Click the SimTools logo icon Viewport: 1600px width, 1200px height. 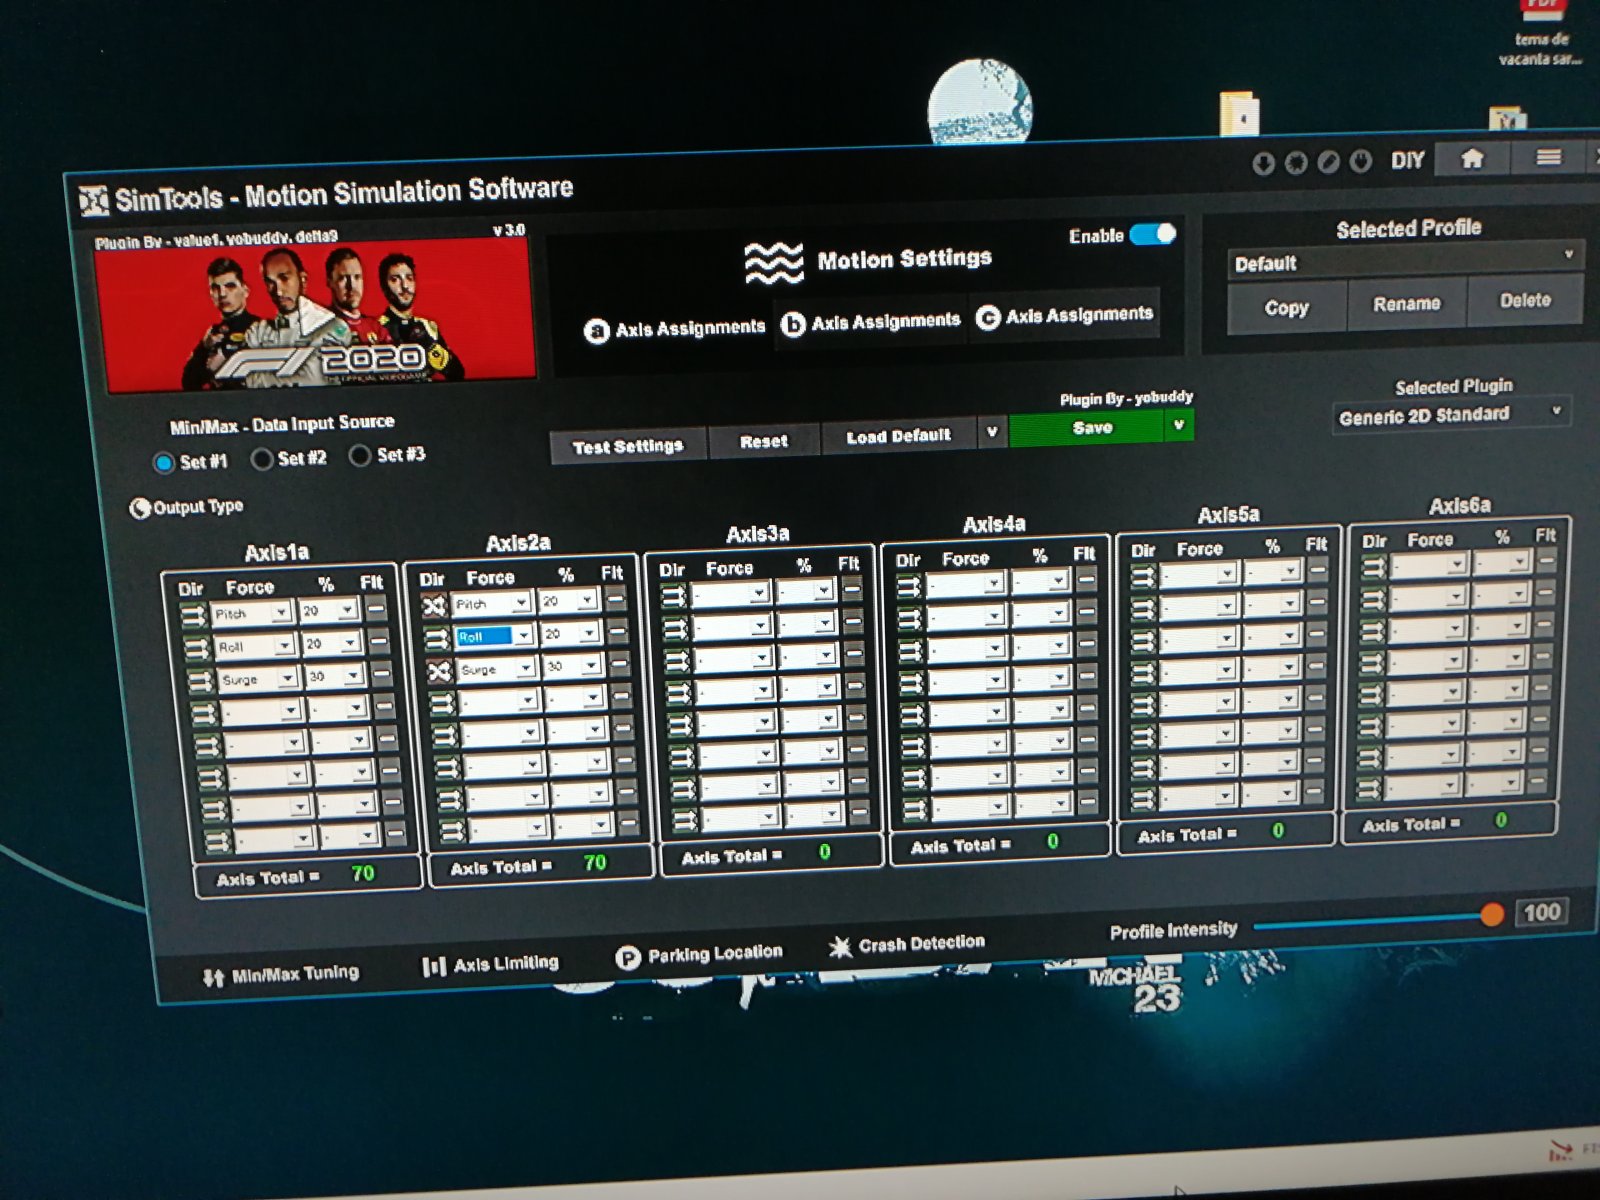93,201
